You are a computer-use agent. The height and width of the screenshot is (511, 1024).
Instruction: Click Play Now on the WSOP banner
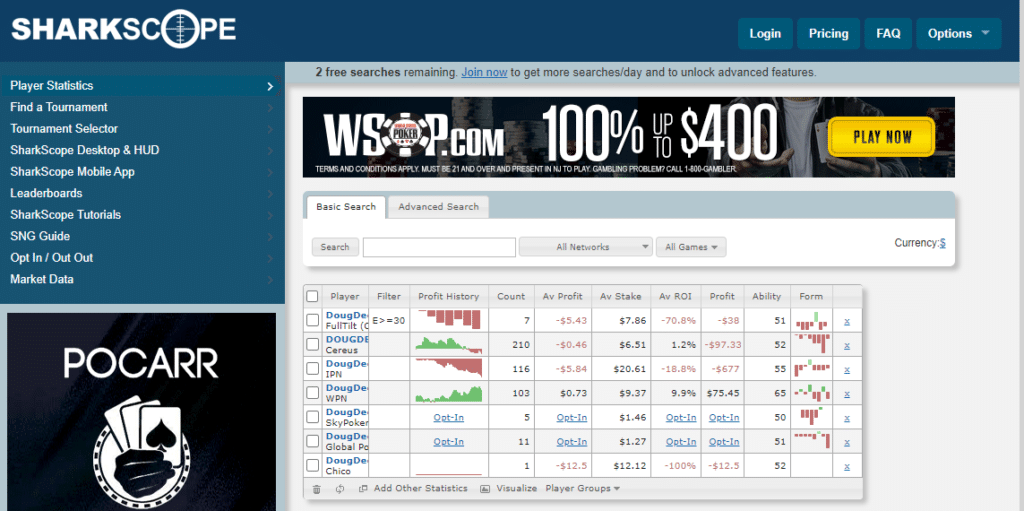point(881,137)
